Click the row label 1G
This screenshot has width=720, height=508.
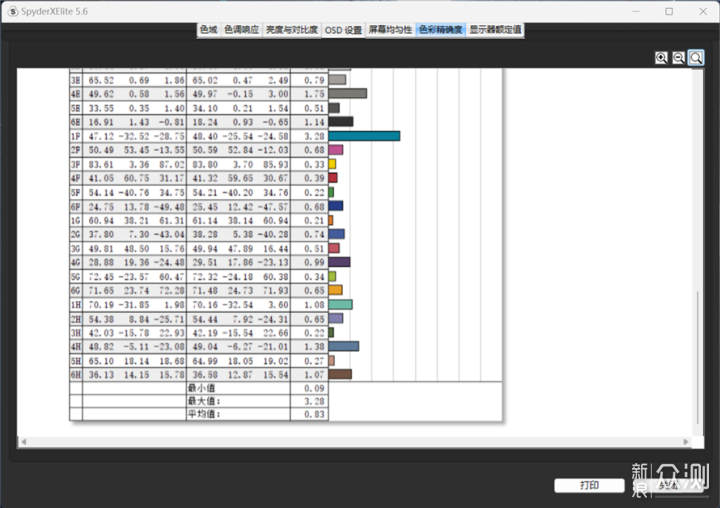[76, 220]
